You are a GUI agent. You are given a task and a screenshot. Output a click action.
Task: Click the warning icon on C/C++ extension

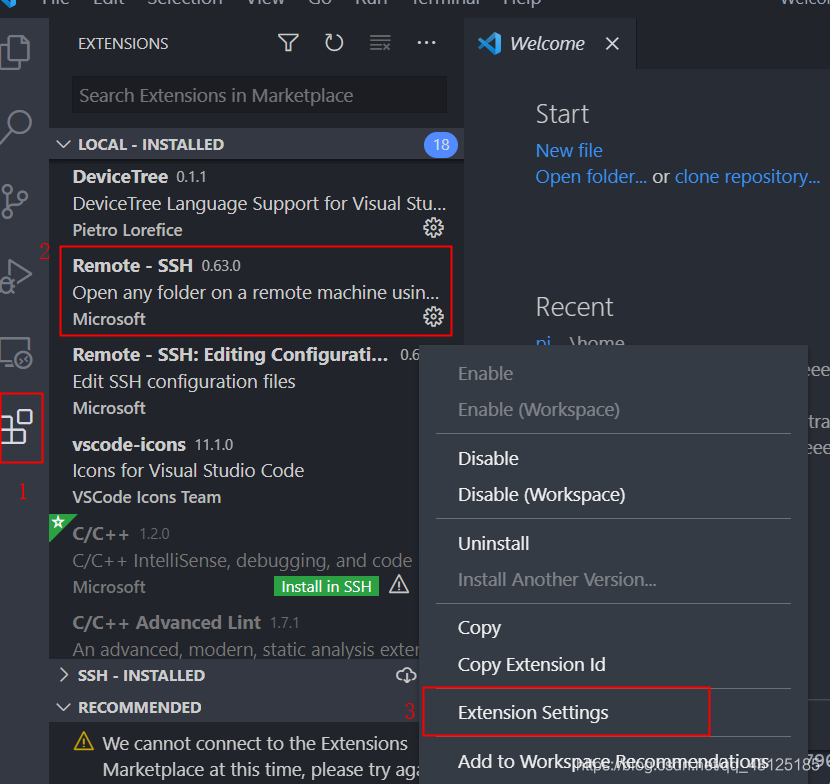[399, 585]
